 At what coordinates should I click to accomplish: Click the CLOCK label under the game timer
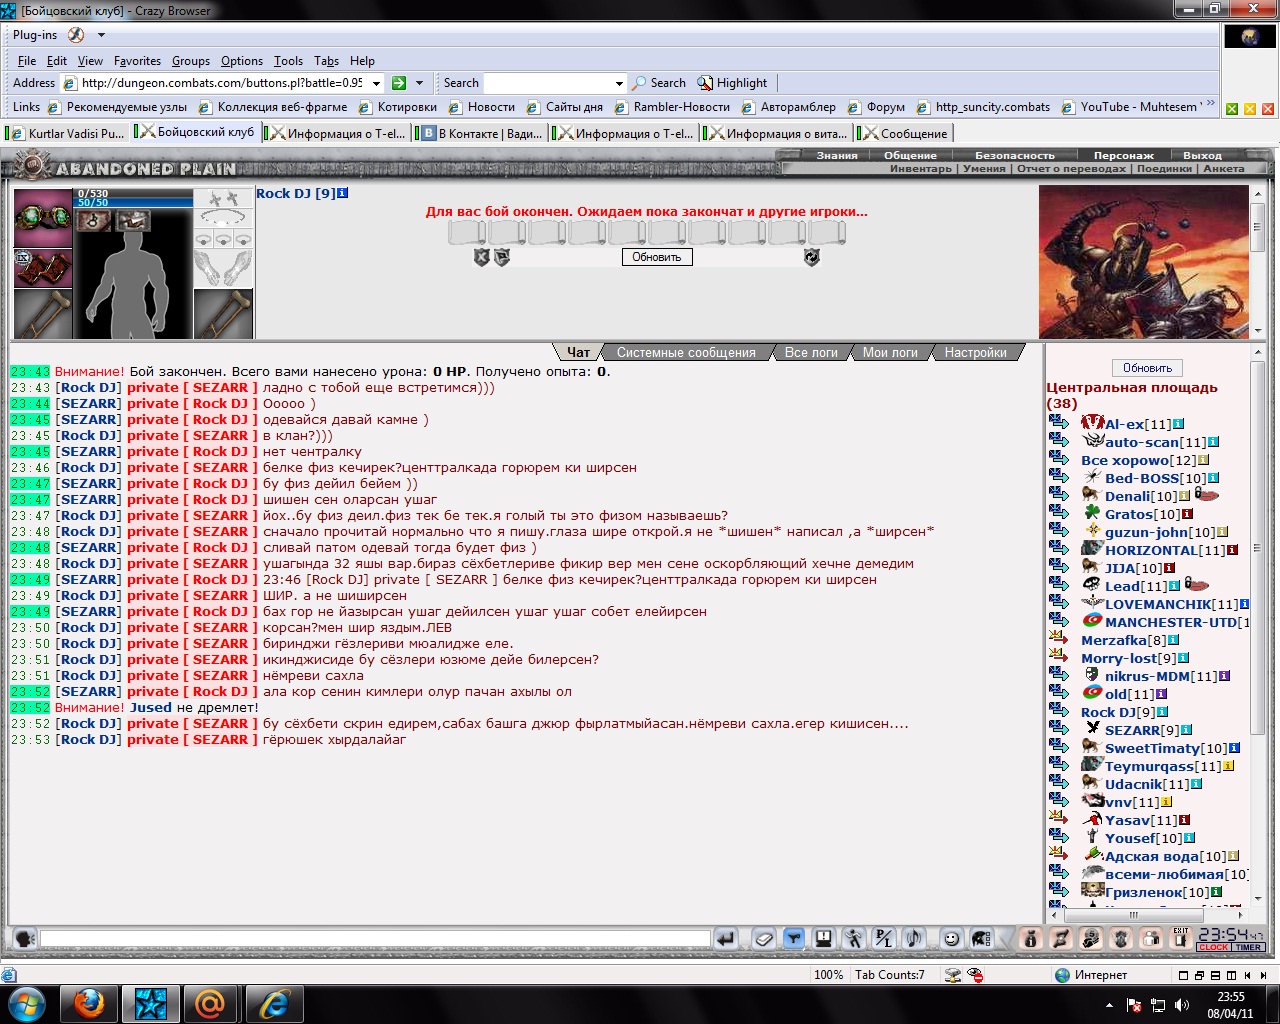pyautogui.click(x=1213, y=947)
